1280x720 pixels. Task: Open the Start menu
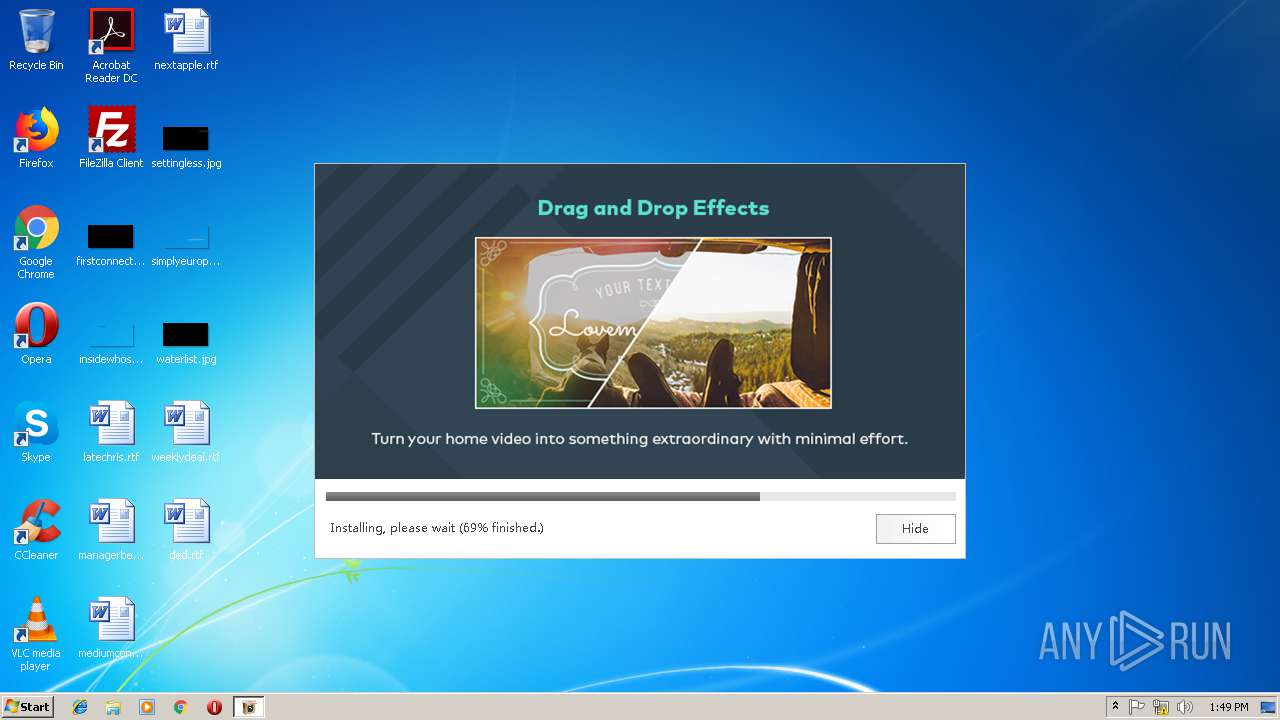(x=28, y=707)
